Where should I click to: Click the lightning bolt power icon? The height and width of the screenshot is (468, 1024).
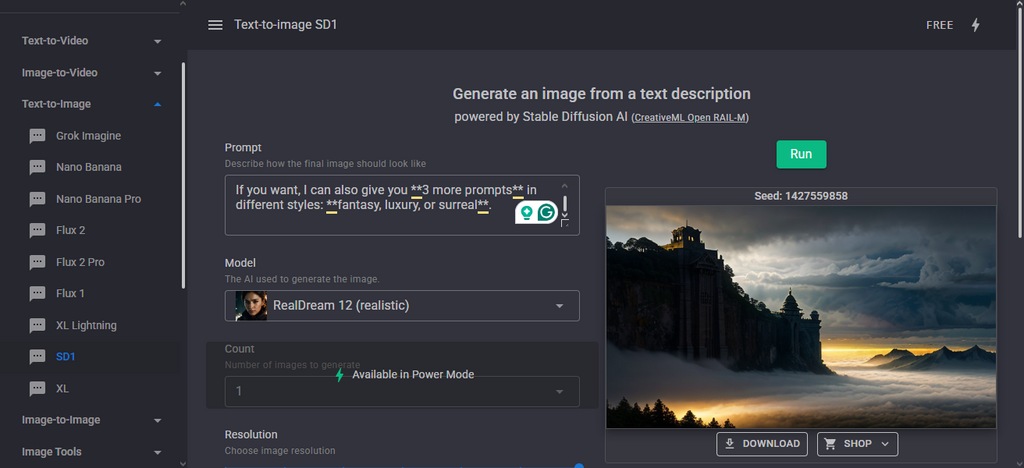[x=976, y=25]
